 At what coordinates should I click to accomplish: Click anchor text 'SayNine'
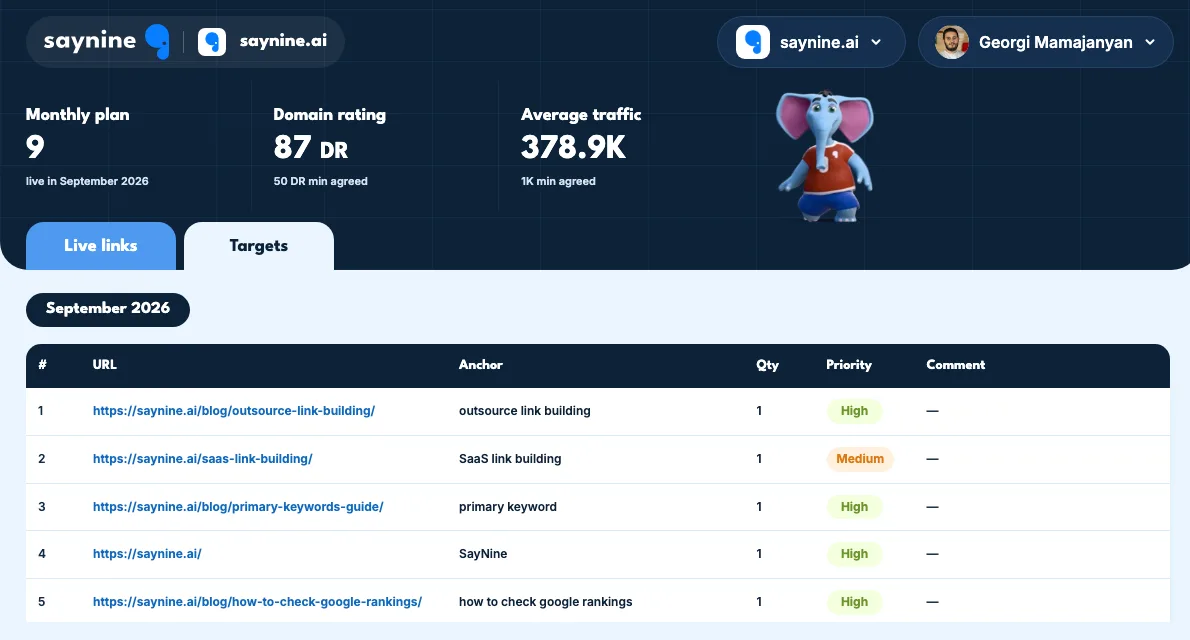[483, 553]
